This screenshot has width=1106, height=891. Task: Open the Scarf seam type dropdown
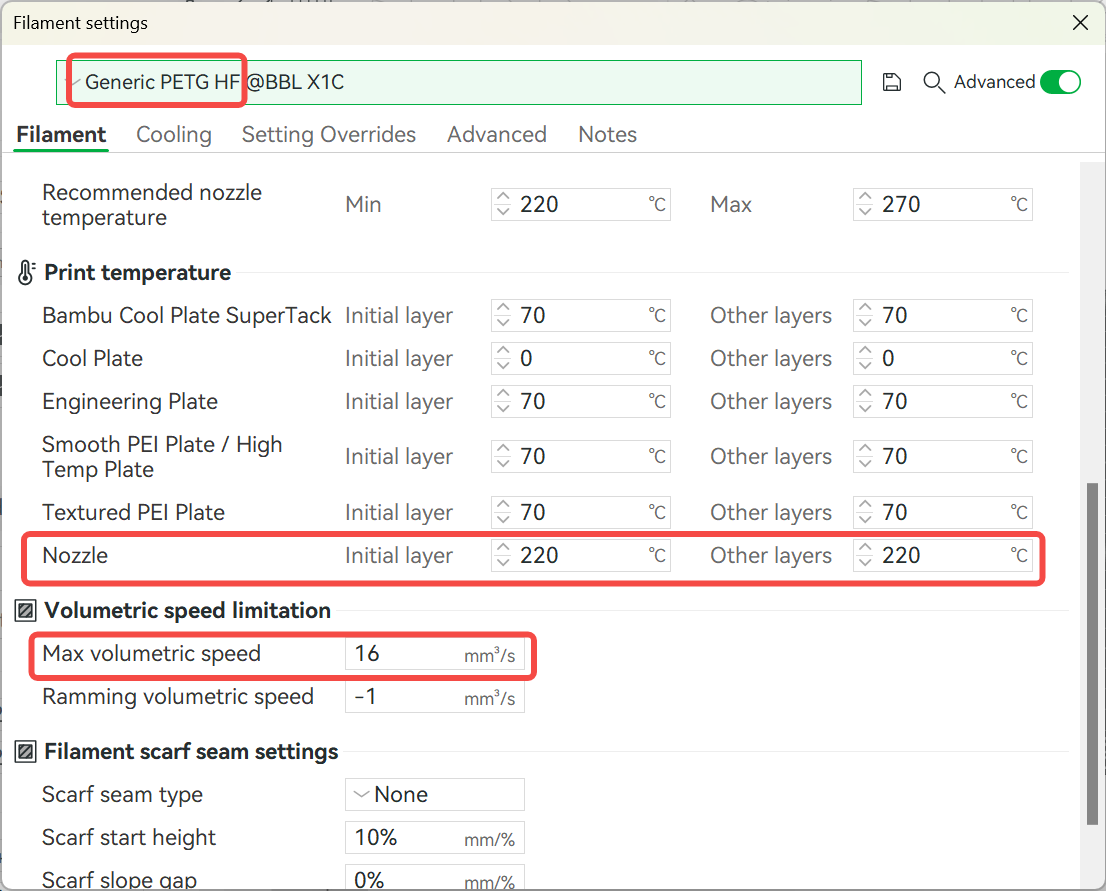click(x=434, y=794)
